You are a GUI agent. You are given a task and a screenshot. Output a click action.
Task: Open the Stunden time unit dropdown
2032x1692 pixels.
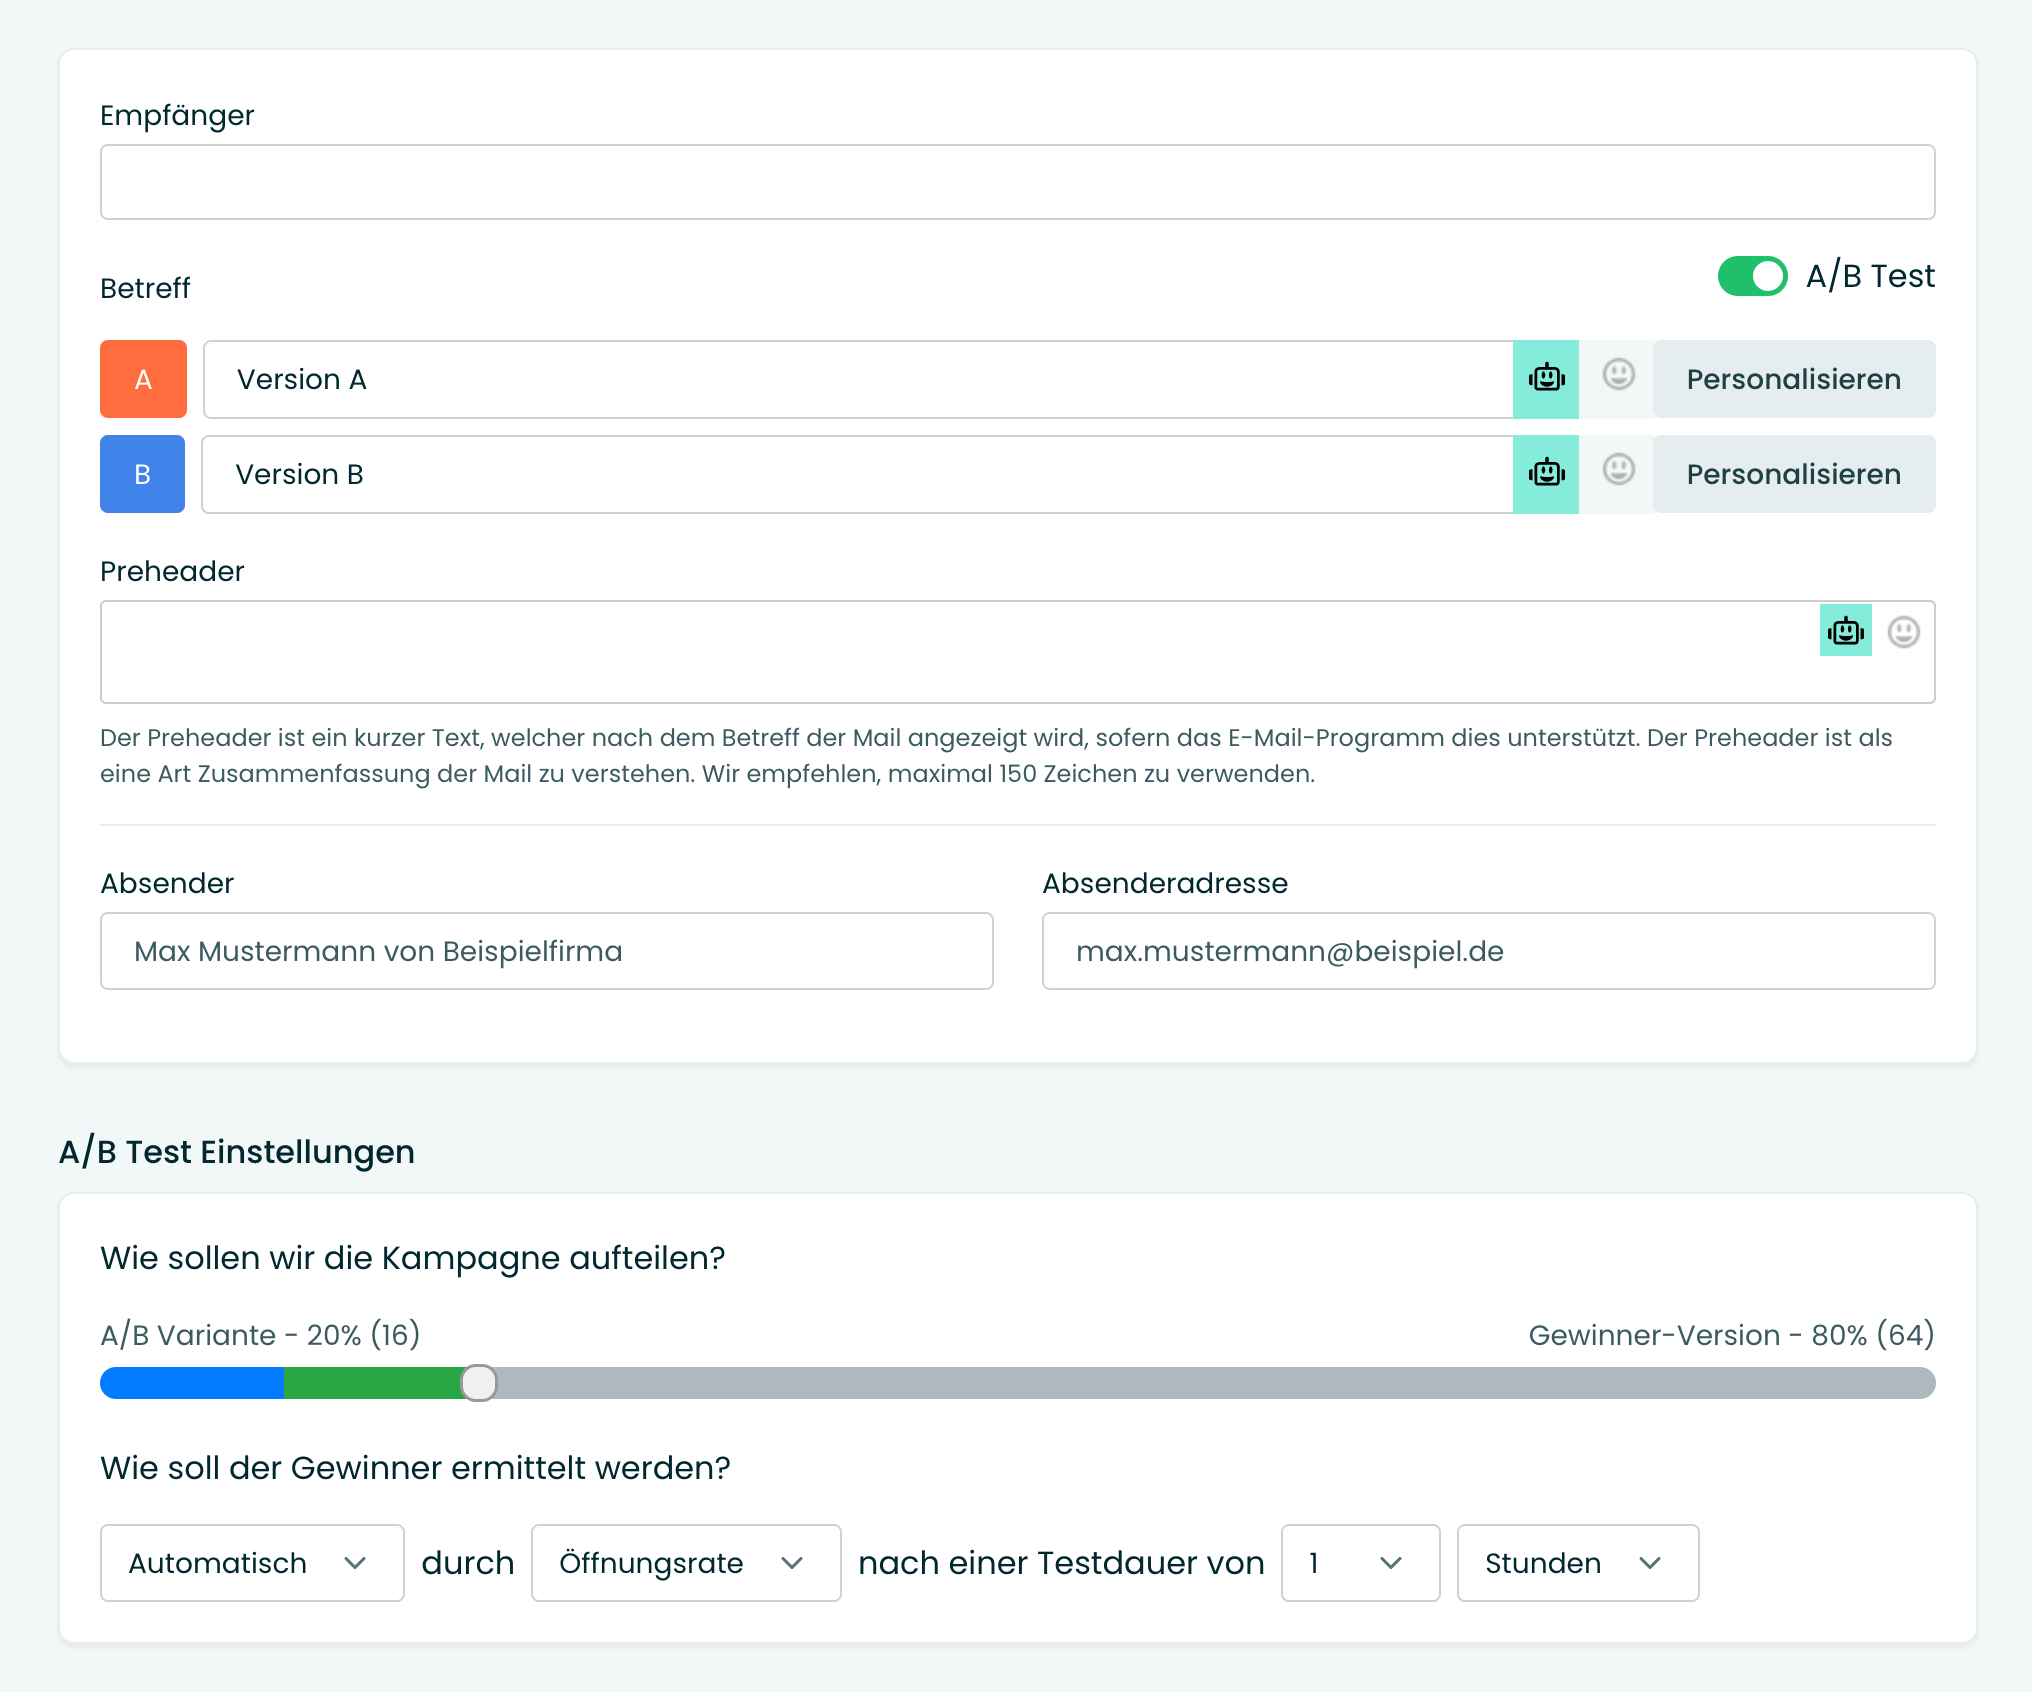(x=1577, y=1563)
